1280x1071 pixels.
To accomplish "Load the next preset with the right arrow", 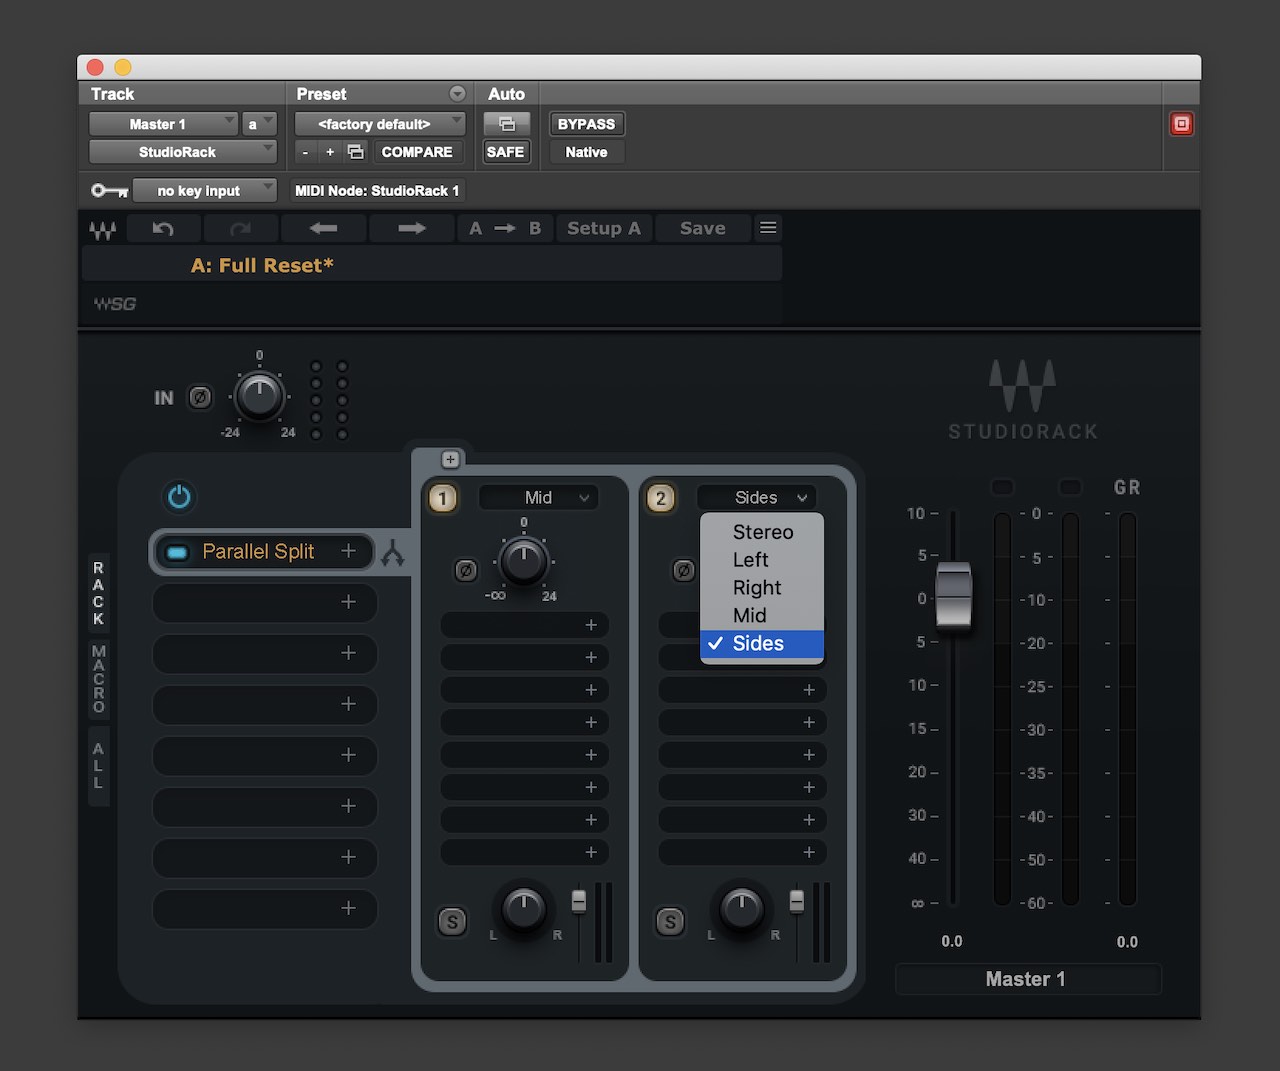I will [411, 229].
